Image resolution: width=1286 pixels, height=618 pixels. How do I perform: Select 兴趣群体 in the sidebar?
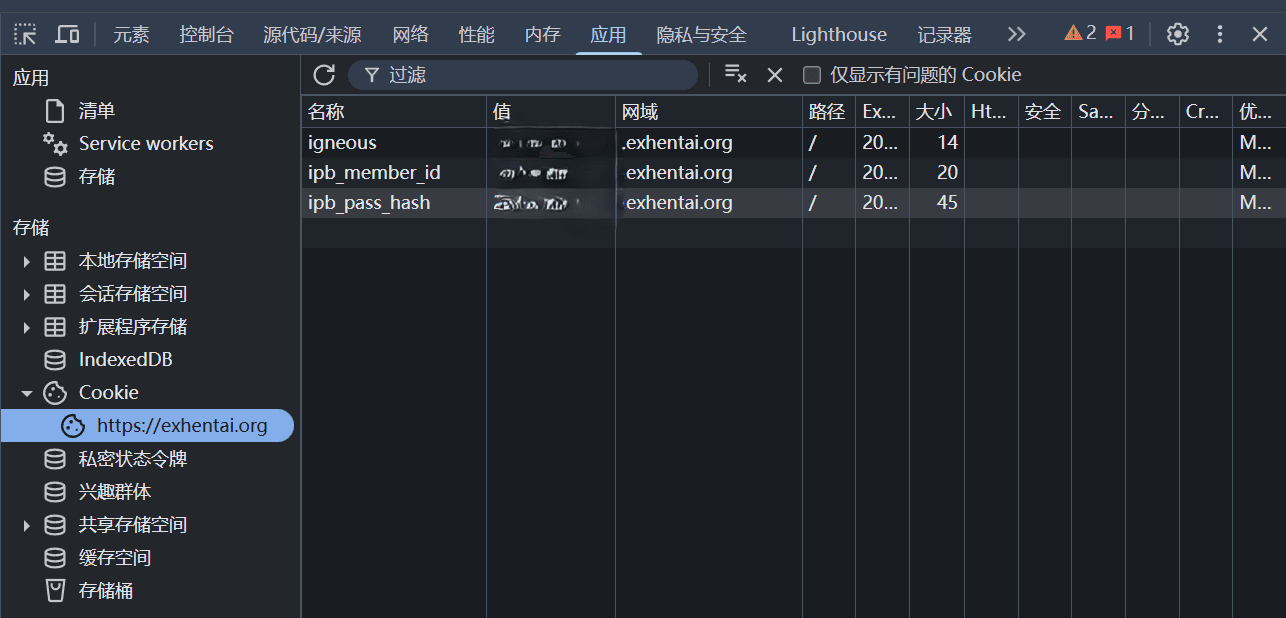115,492
